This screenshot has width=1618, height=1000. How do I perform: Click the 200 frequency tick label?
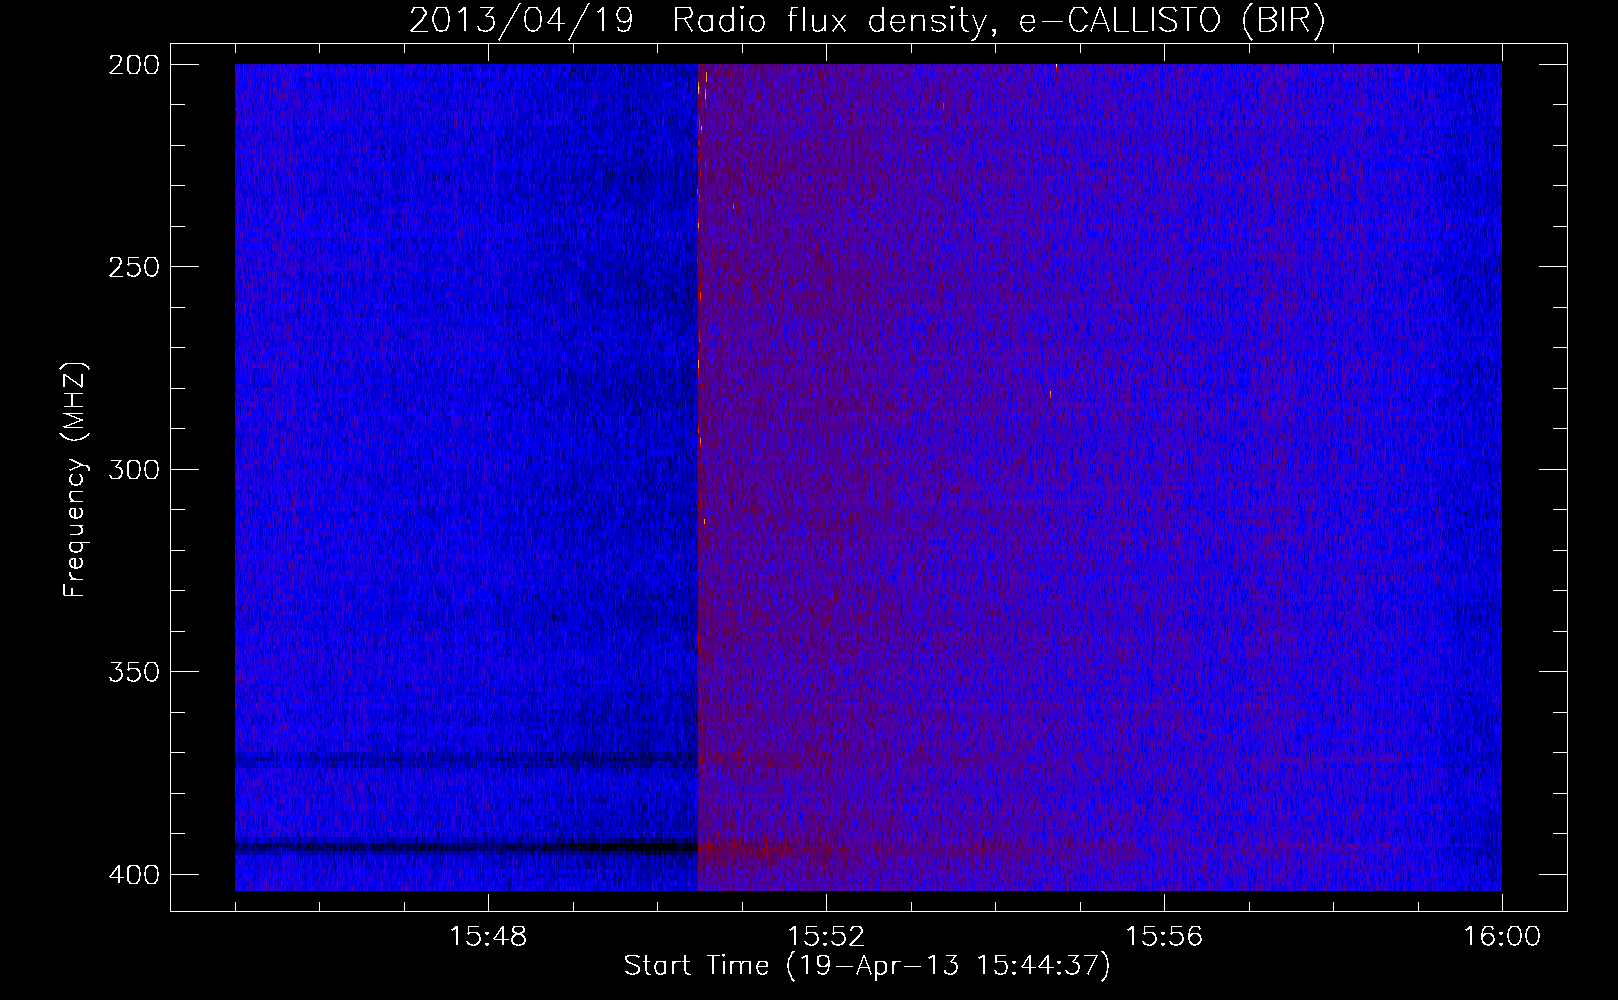(x=133, y=65)
